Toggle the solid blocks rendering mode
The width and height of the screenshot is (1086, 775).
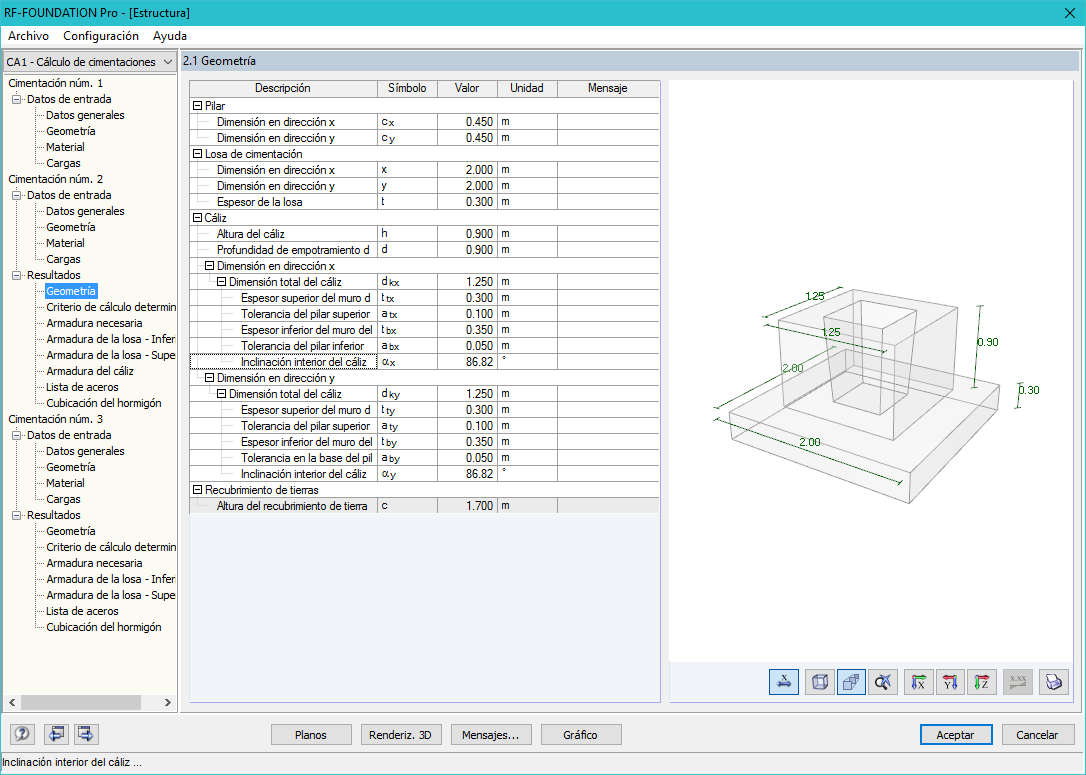852,682
